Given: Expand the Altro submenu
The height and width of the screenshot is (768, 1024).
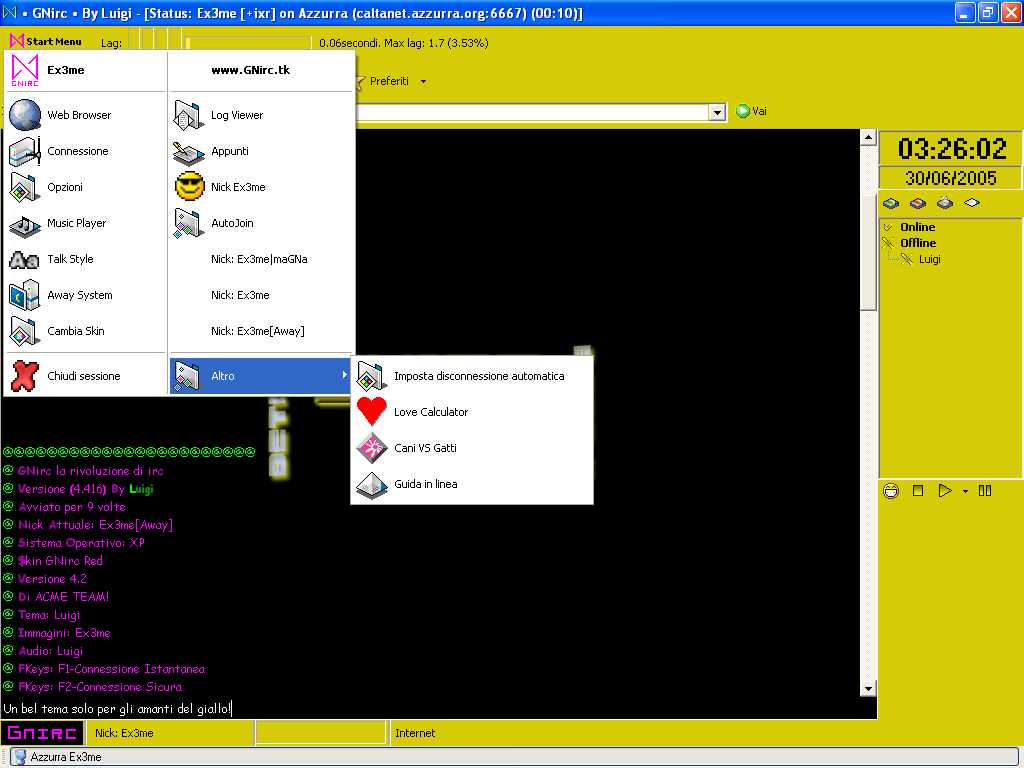Looking at the screenshot, I should point(260,376).
